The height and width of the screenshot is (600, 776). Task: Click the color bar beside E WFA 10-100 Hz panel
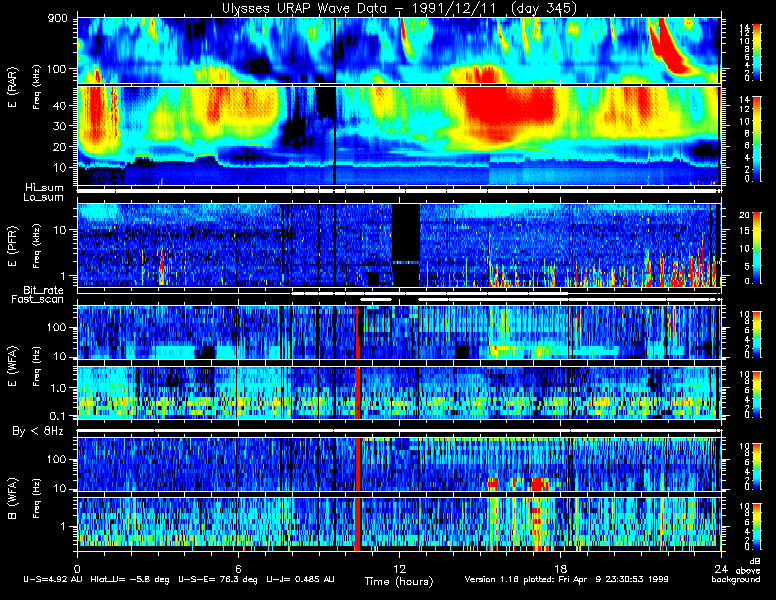click(x=757, y=334)
